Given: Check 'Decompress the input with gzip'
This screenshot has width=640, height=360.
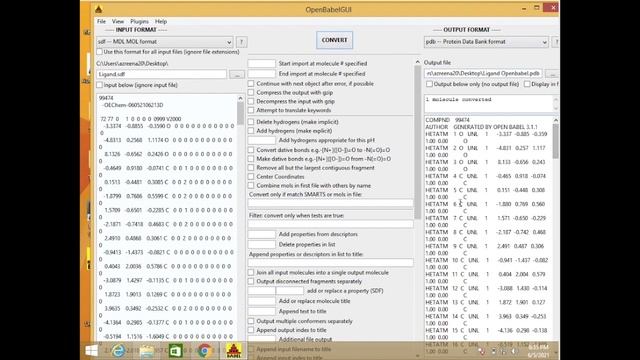Looking at the screenshot, I should click(251, 101).
